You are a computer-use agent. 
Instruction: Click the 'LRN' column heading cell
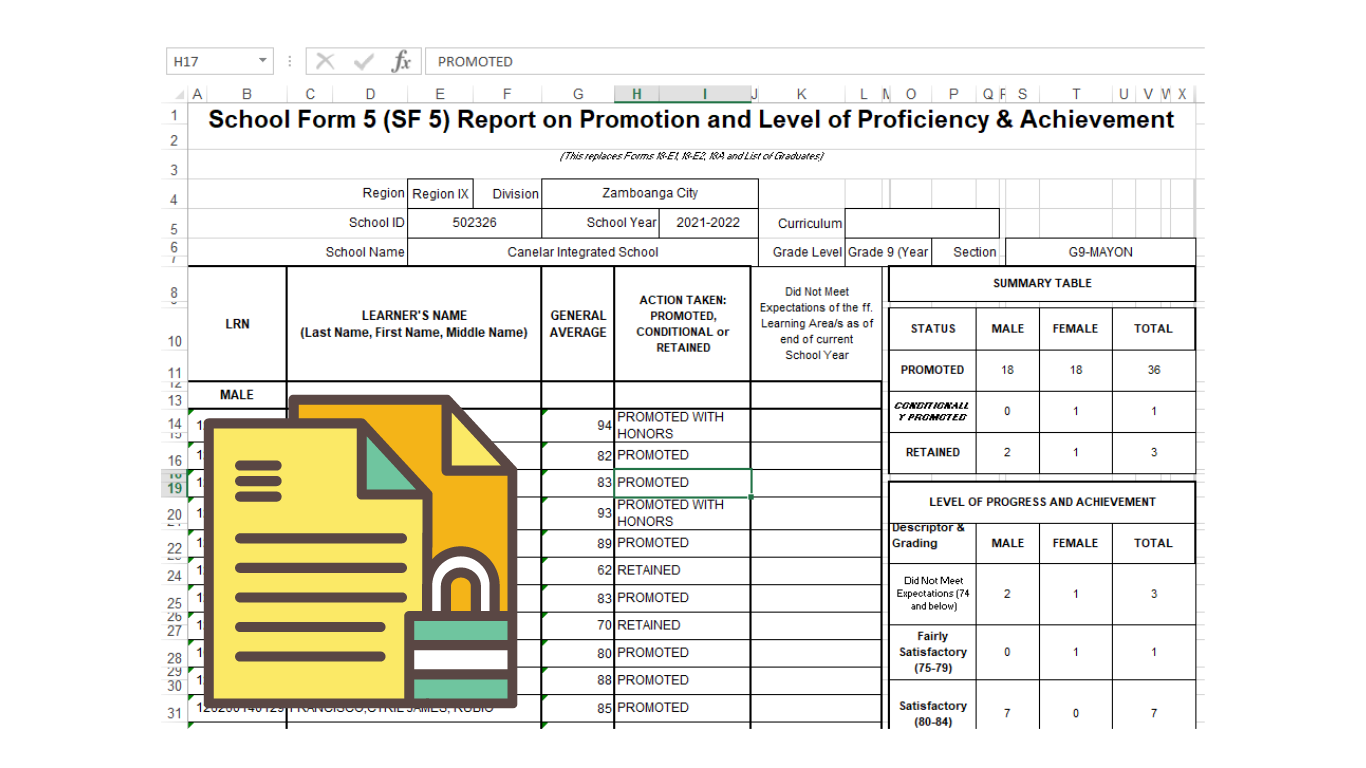click(237, 324)
